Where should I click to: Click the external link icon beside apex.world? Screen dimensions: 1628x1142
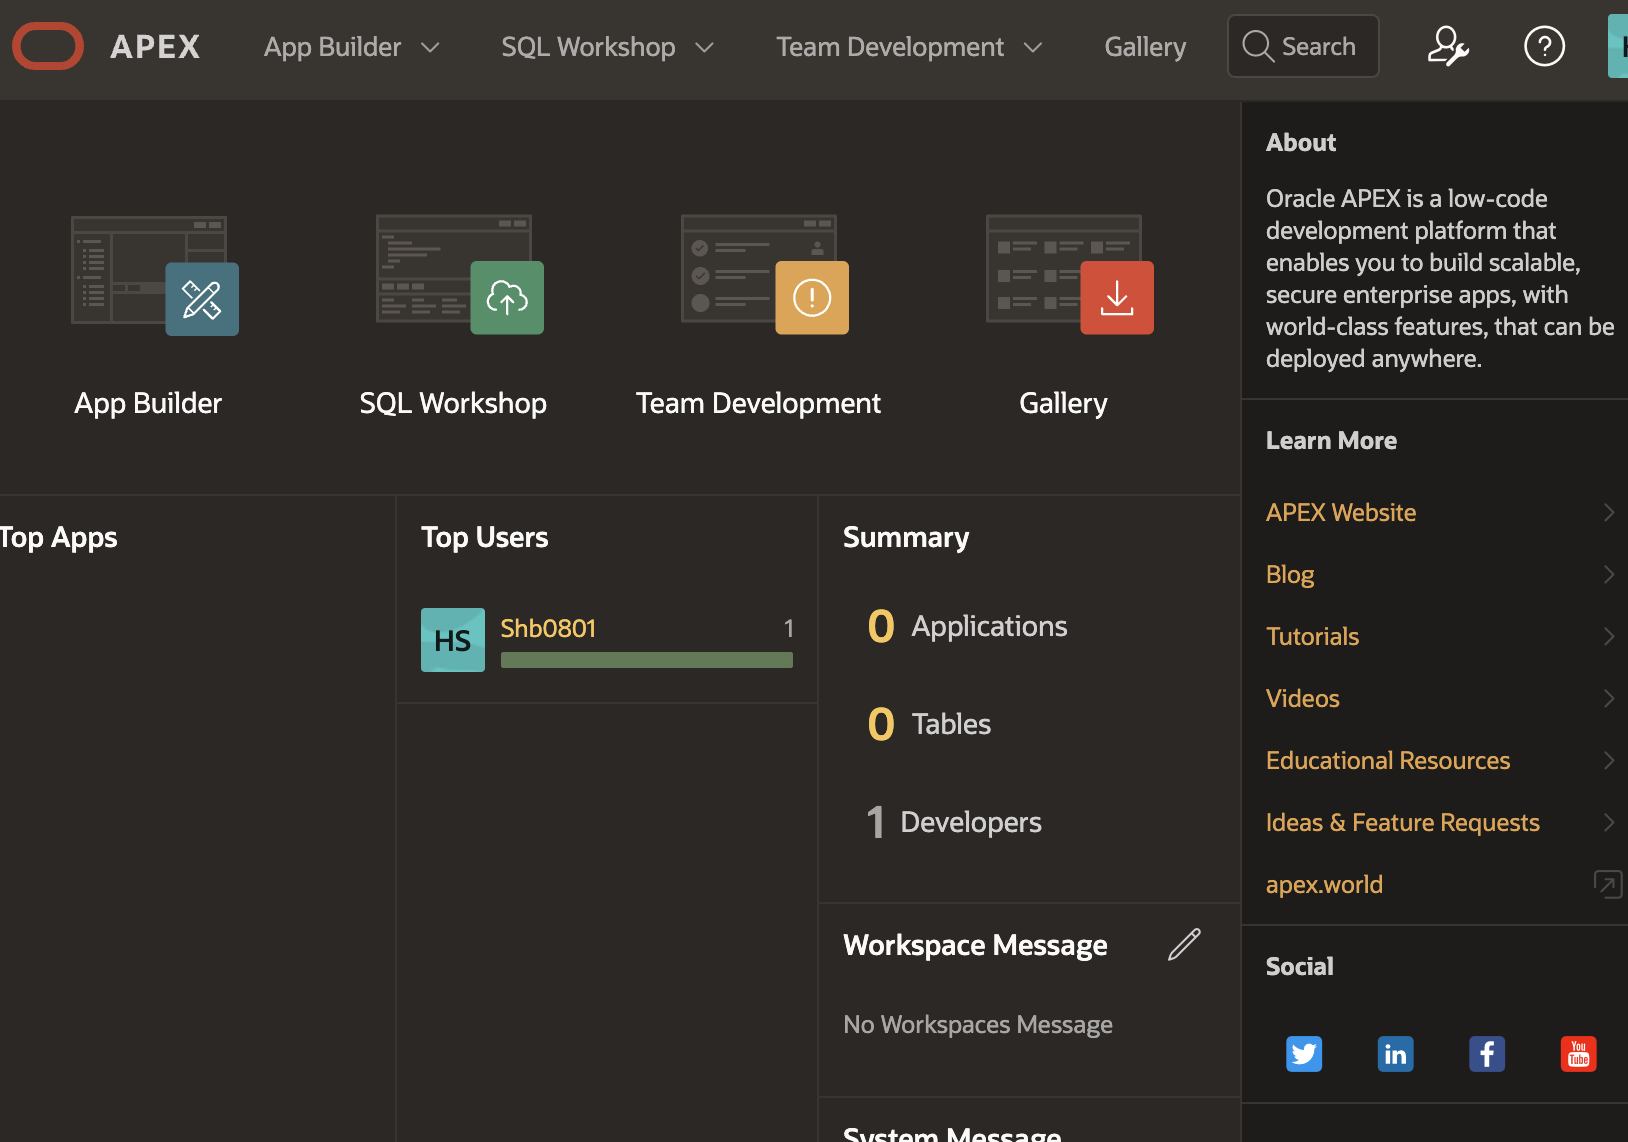1608,884
